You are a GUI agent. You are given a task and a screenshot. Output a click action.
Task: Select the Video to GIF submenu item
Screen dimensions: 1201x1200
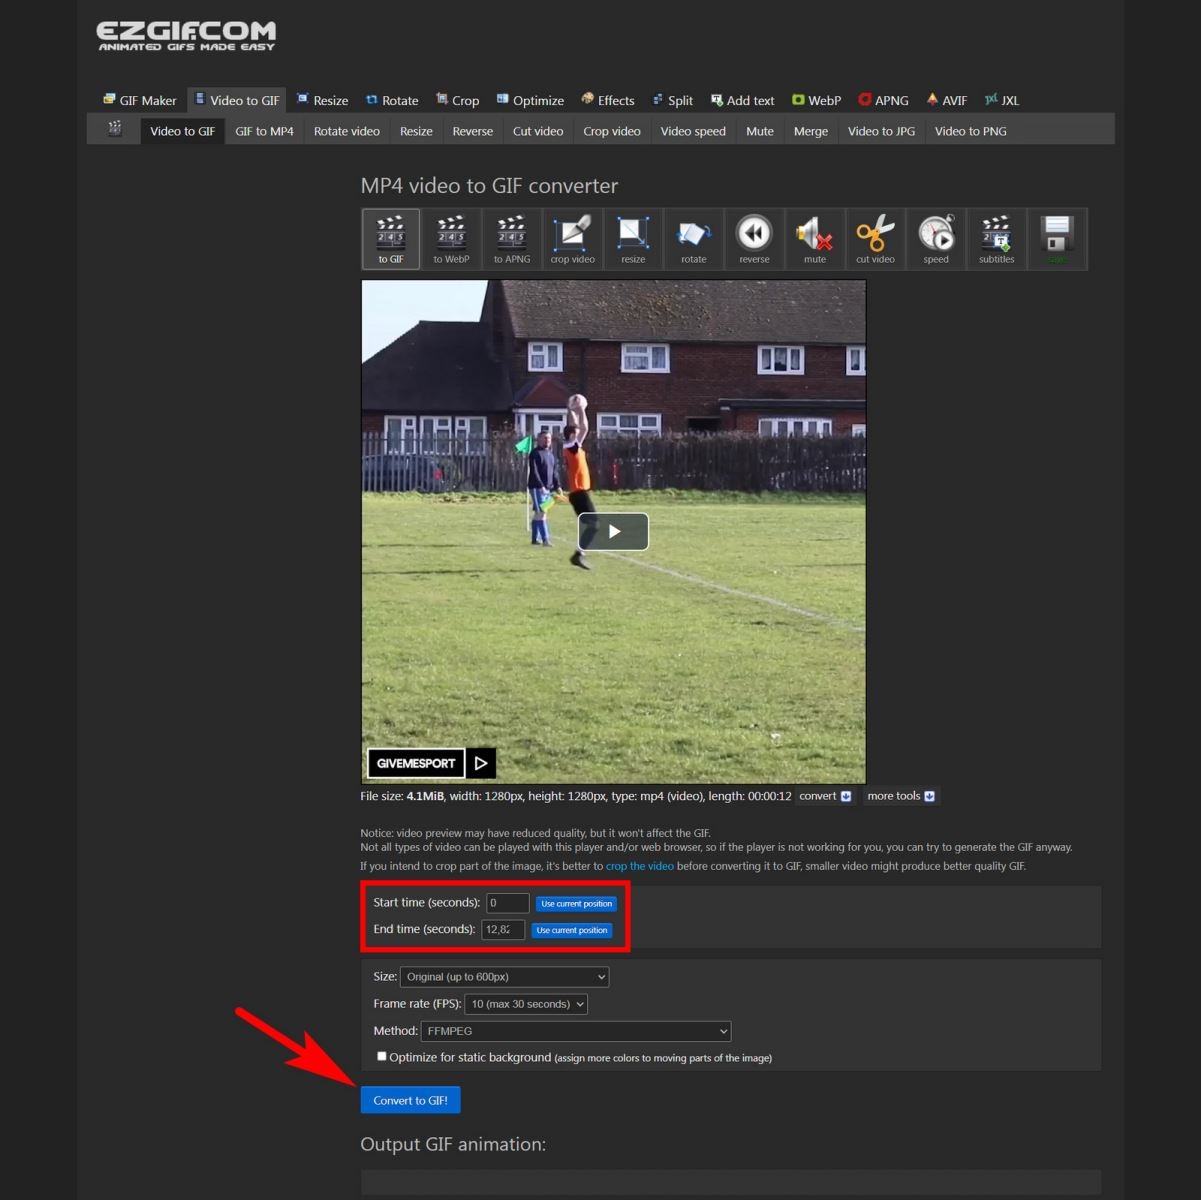click(x=182, y=131)
